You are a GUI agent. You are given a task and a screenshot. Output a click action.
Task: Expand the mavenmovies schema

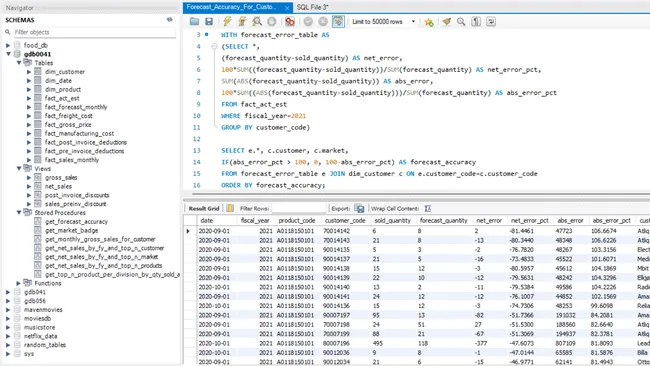point(8,310)
